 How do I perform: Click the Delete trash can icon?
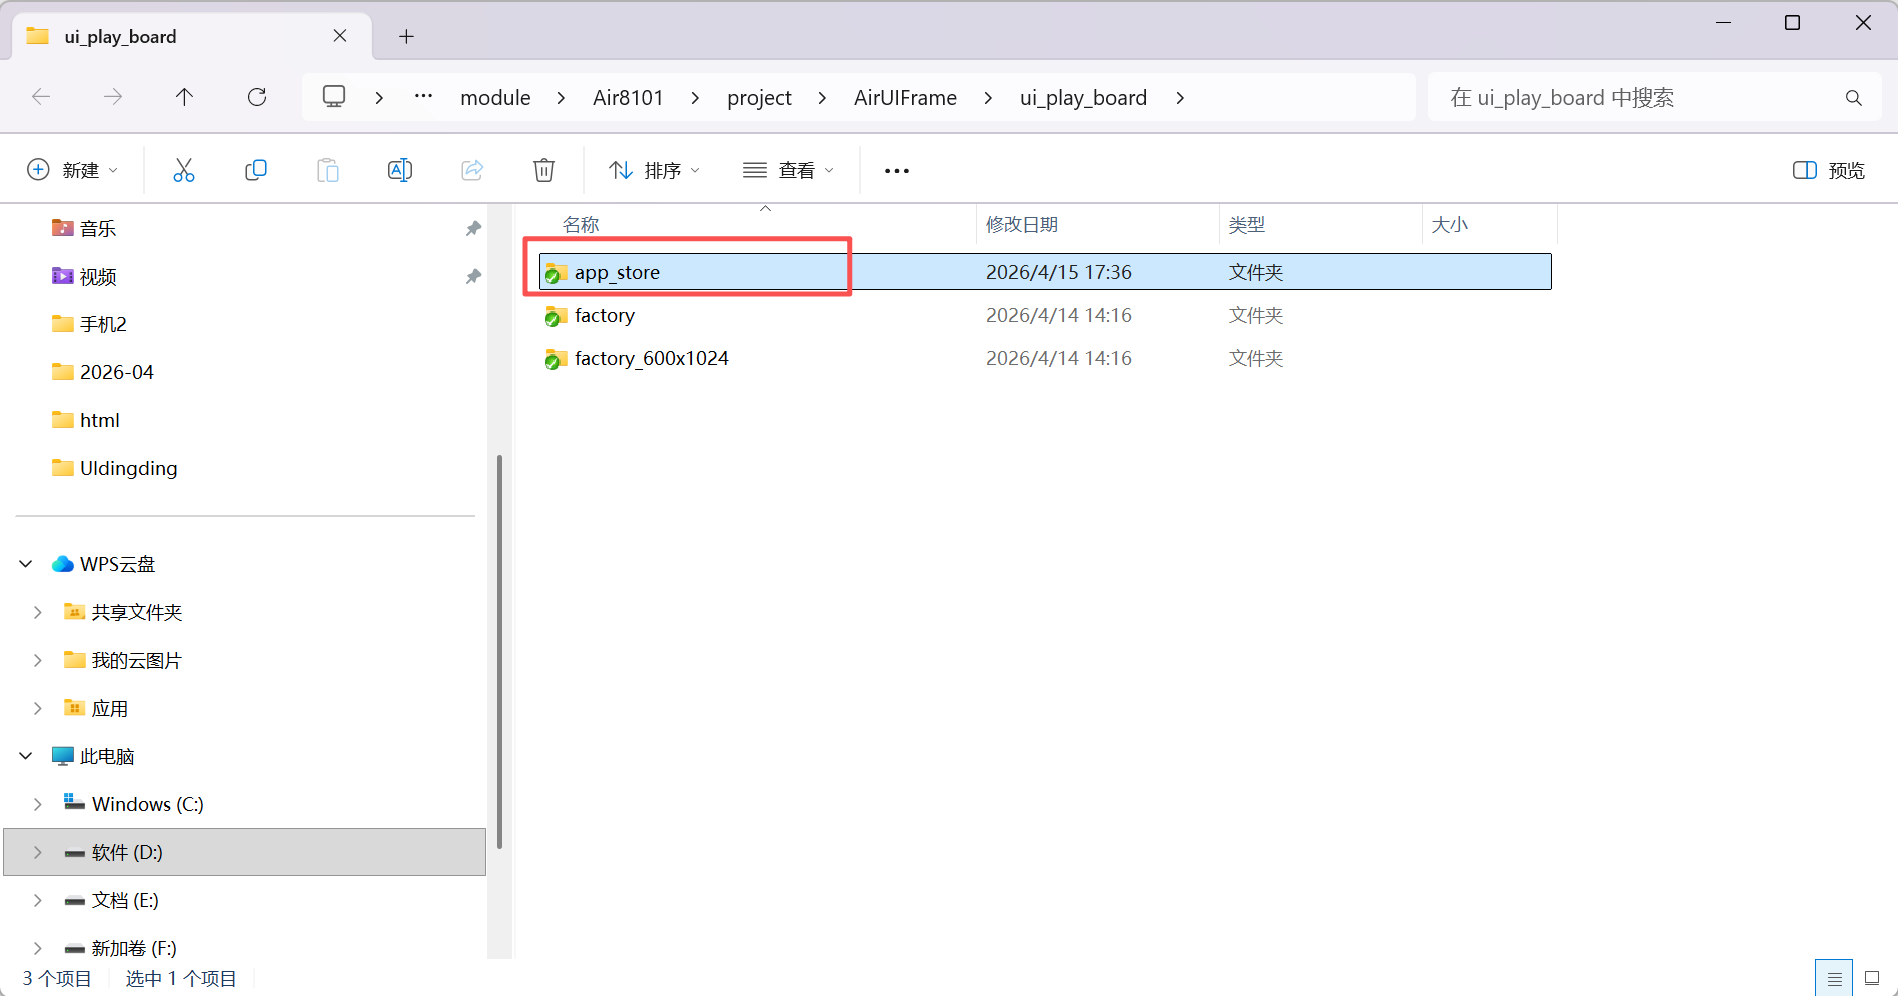(x=544, y=170)
